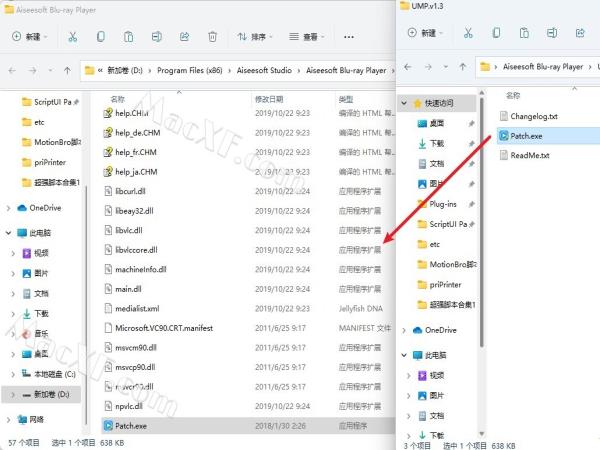
Task: Open Desktop under Quick Access in UMP.v1.3 sidebar
Action: pos(431,123)
